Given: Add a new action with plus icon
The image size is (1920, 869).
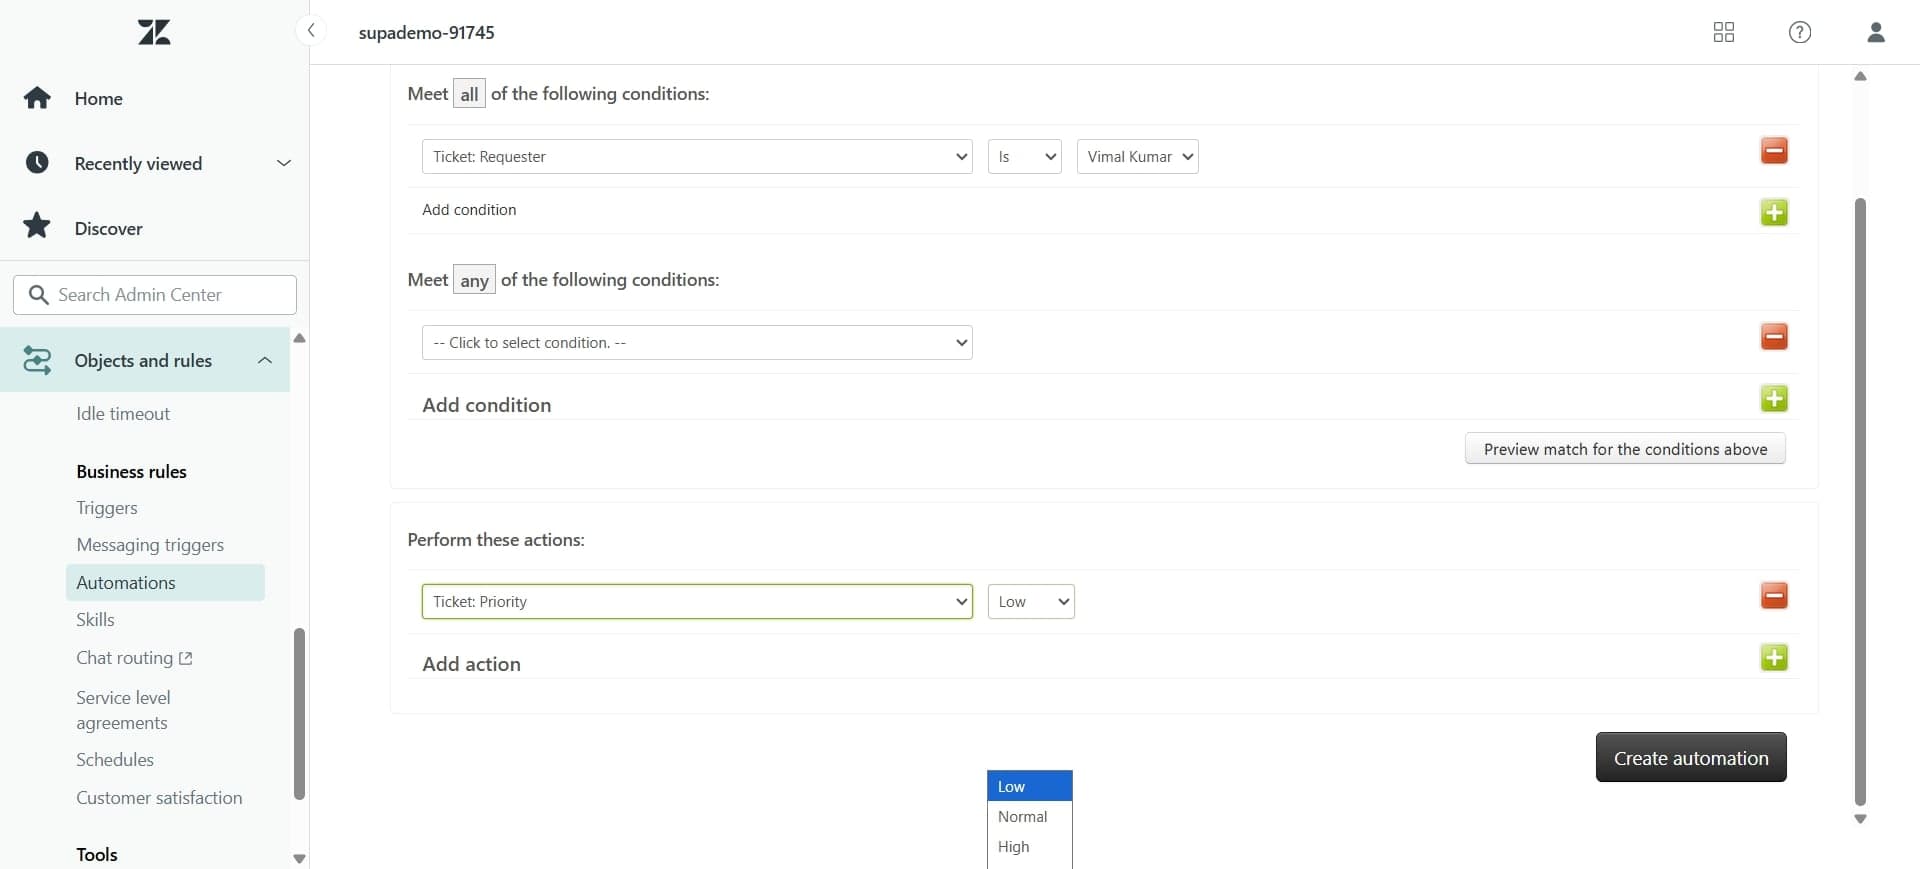Looking at the screenshot, I should (1774, 657).
